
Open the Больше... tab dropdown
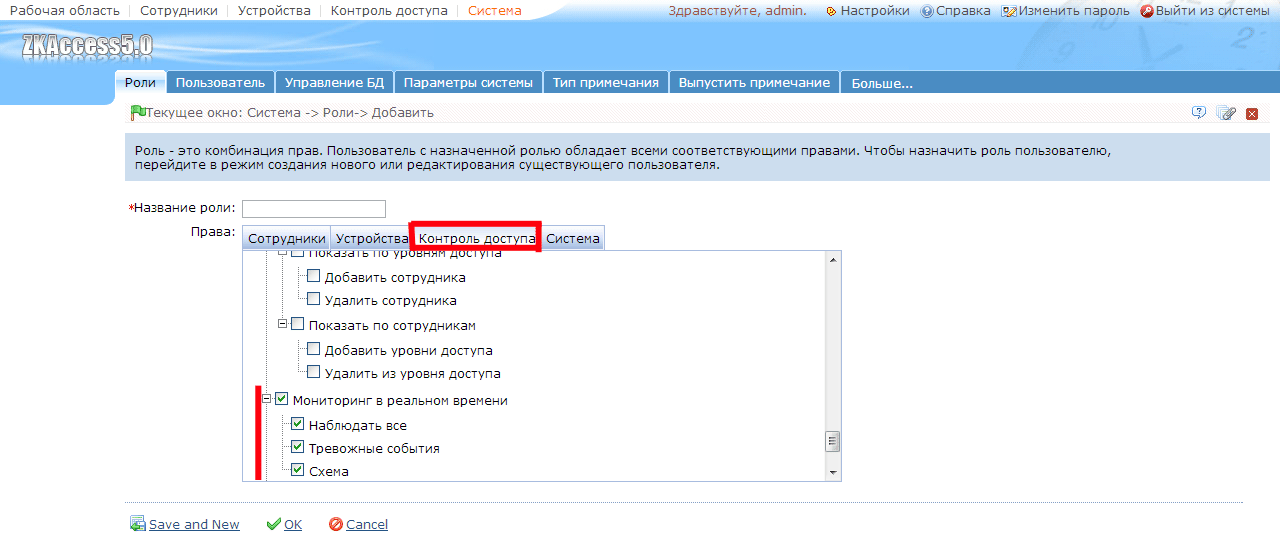coord(882,84)
